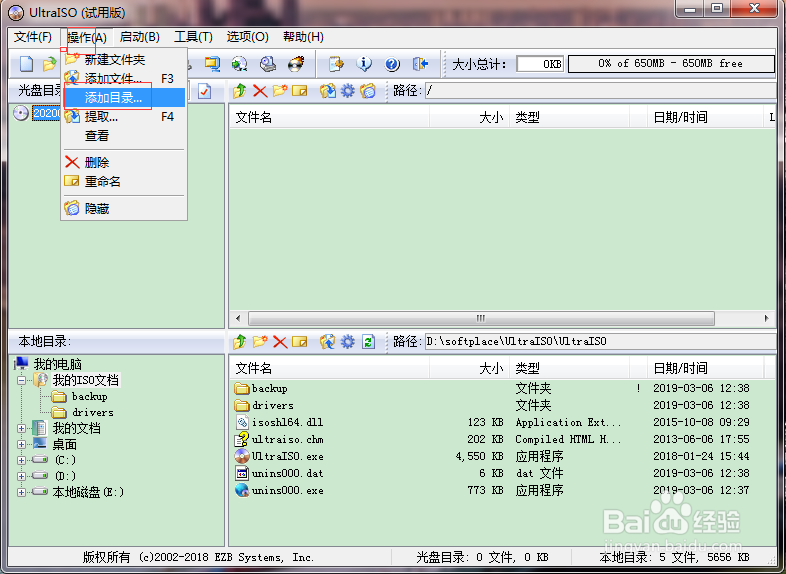786x574 pixels.
Task: Click the Rename icon in local pane toolbar
Action: pyautogui.click(x=300, y=342)
